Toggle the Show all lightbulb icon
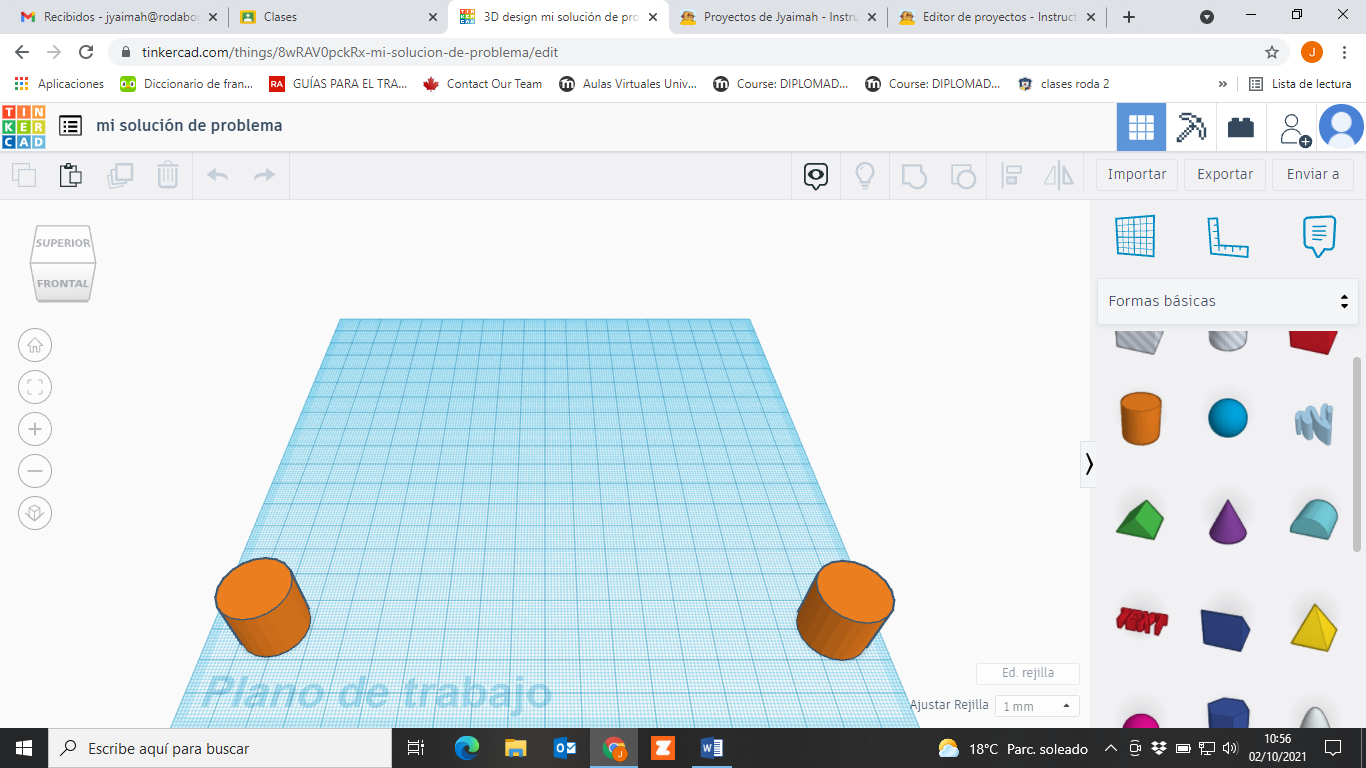The width and height of the screenshot is (1366, 768). pos(864,176)
